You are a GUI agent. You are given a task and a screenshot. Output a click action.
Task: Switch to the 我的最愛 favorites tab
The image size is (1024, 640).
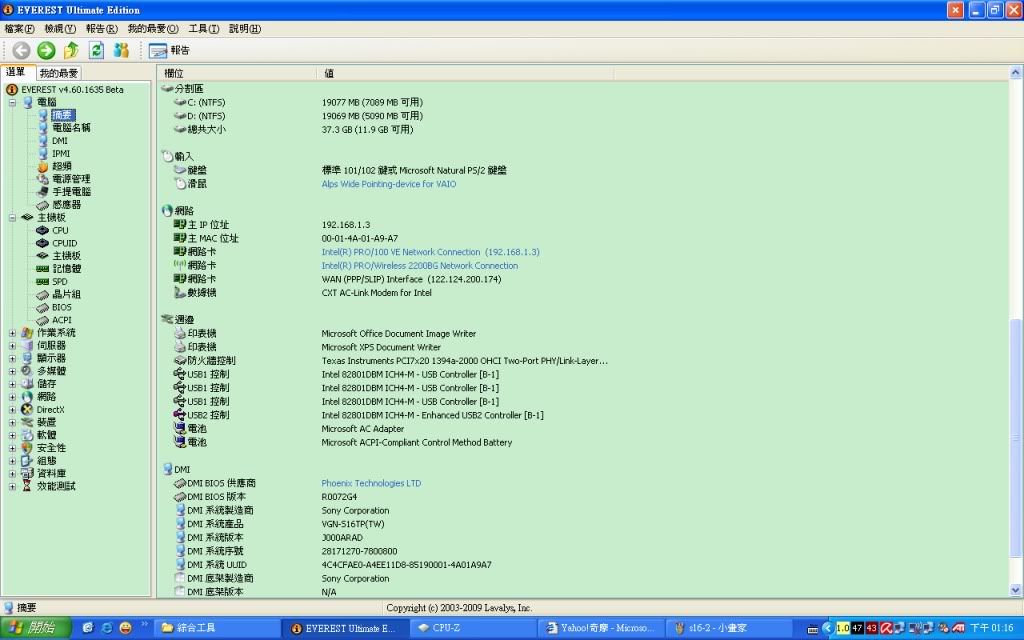pyautogui.click(x=59, y=73)
